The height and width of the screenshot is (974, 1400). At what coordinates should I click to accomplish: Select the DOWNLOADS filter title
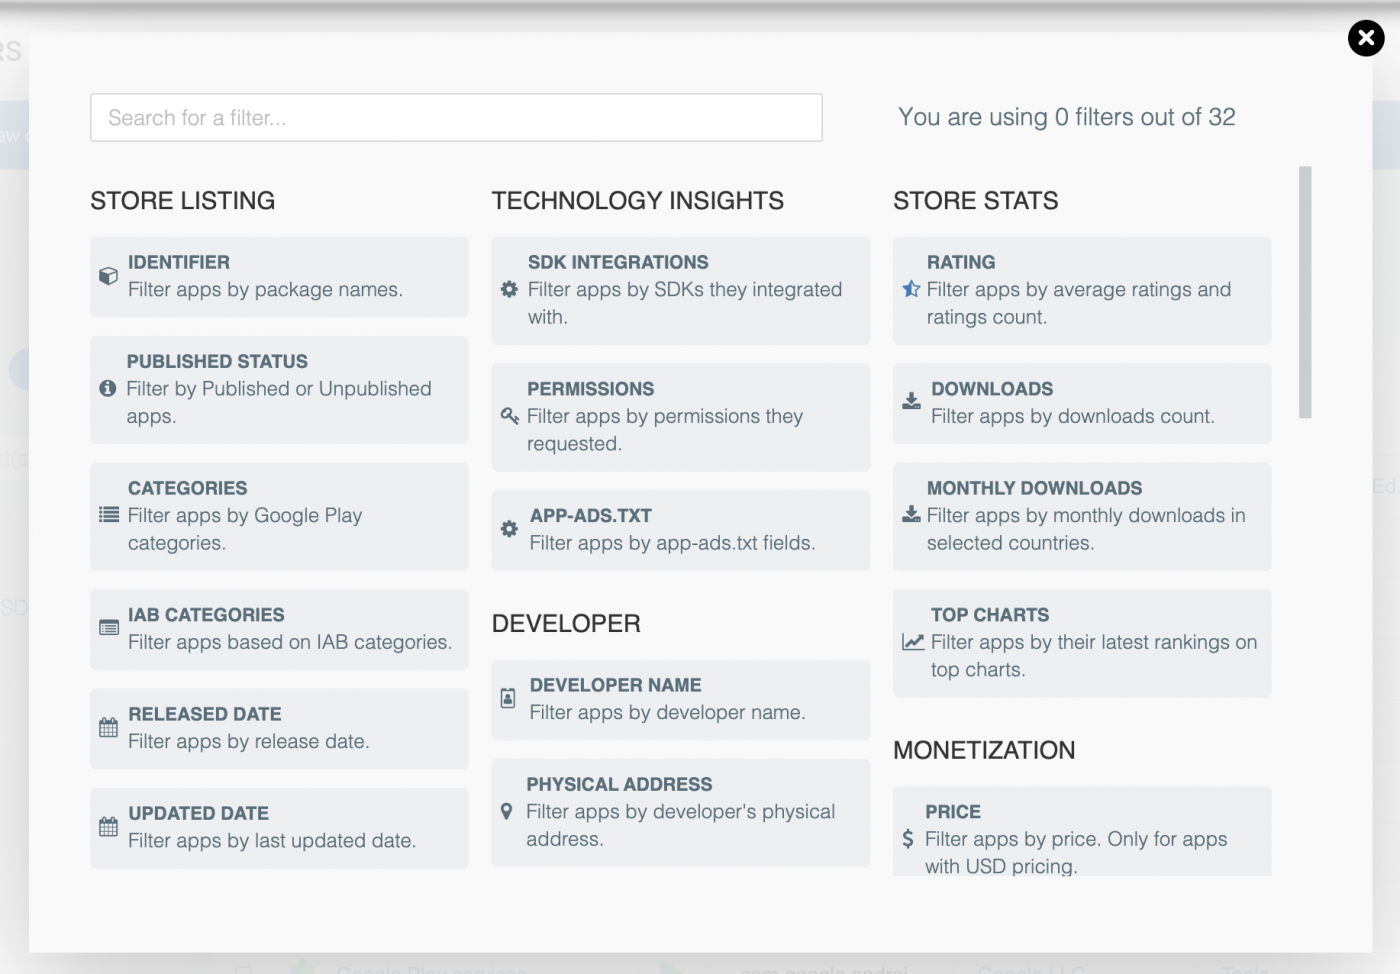pyautogui.click(x=992, y=389)
